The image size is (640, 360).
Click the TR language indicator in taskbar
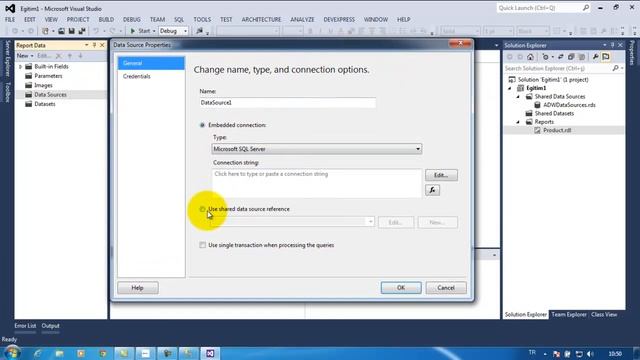[532, 353]
